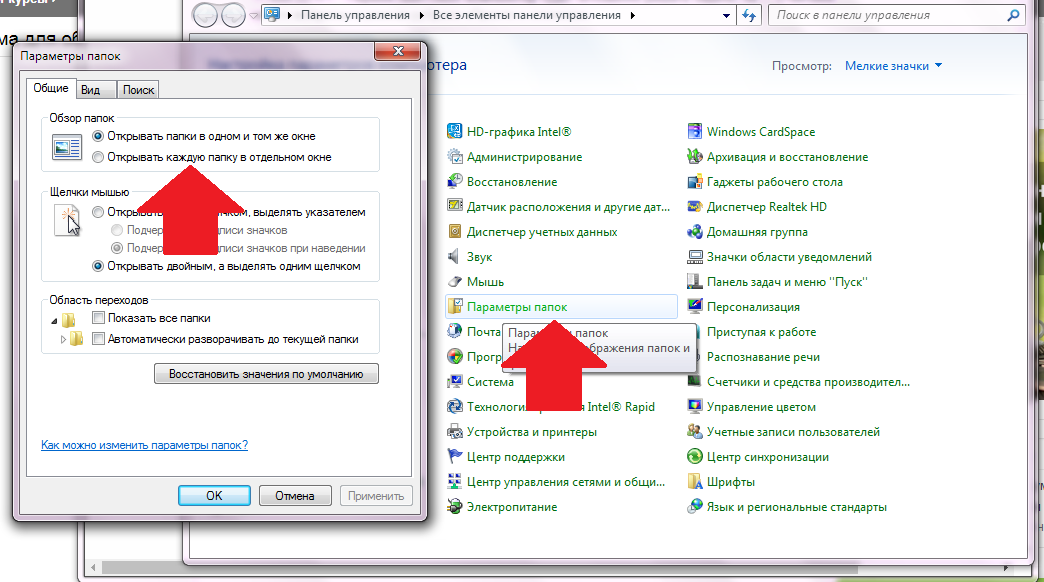Click the Параметры папок folder icon

click(x=455, y=306)
